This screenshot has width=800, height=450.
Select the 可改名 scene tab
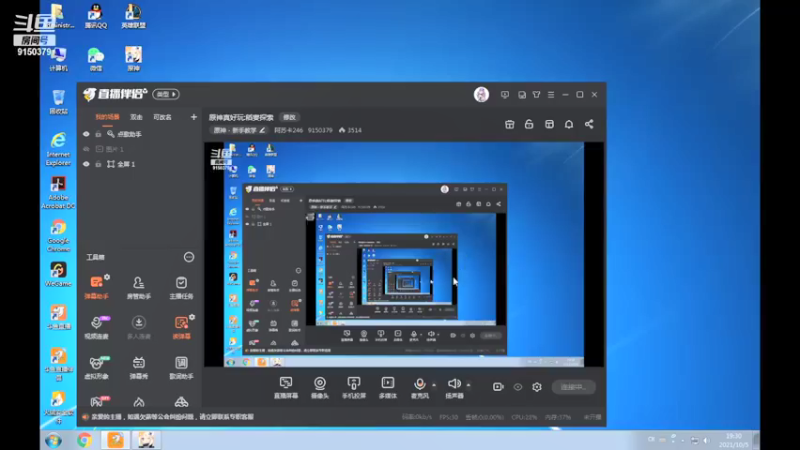[x=162, y=117]
